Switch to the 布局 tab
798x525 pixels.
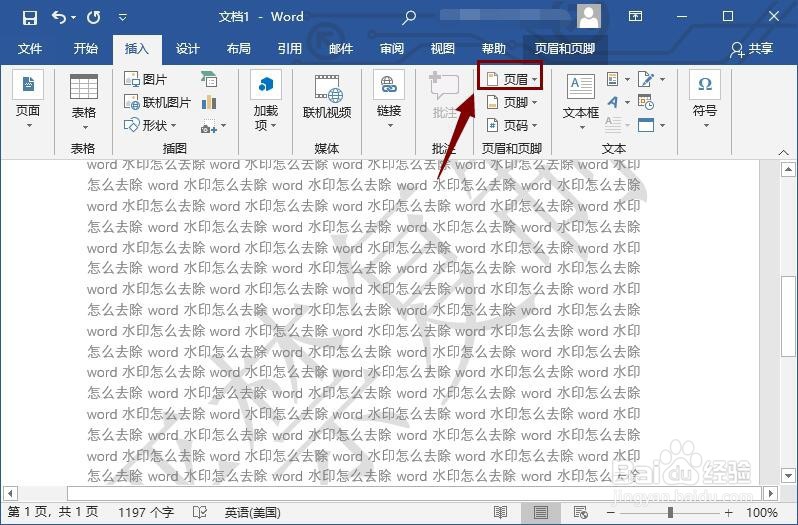(238, 49)
